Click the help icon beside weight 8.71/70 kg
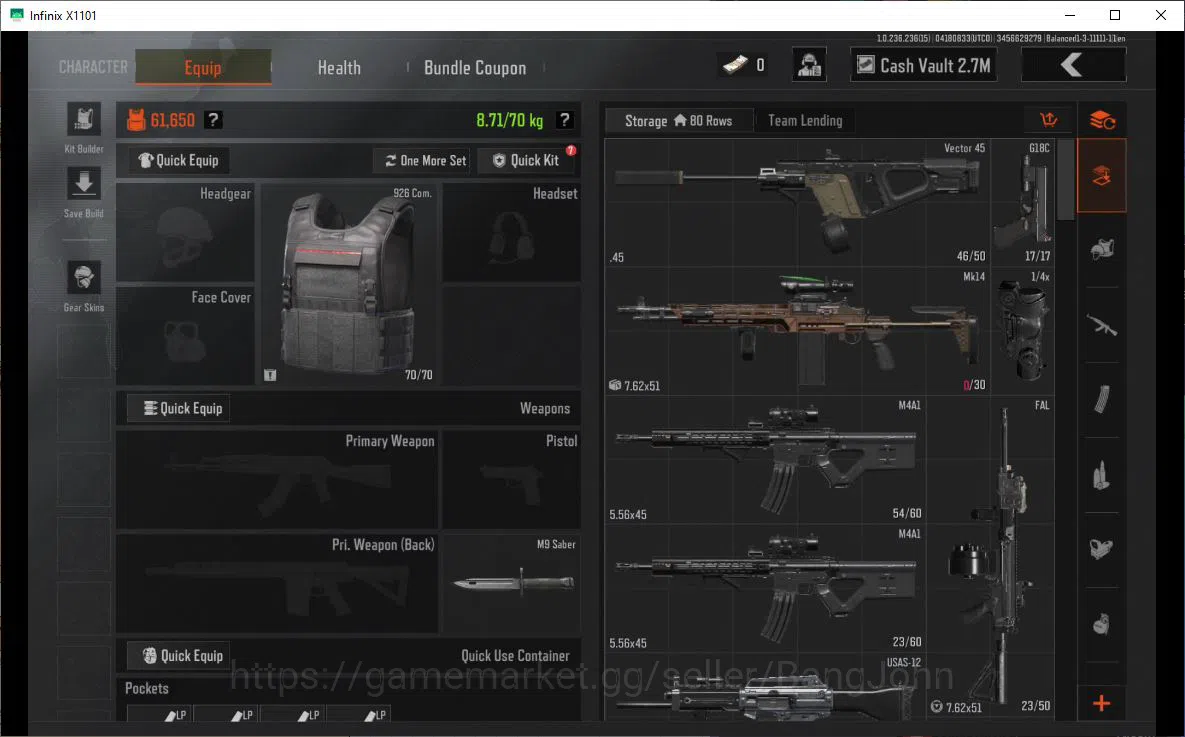This screenshot has width=1185, height=737. [x=565, y=119]
